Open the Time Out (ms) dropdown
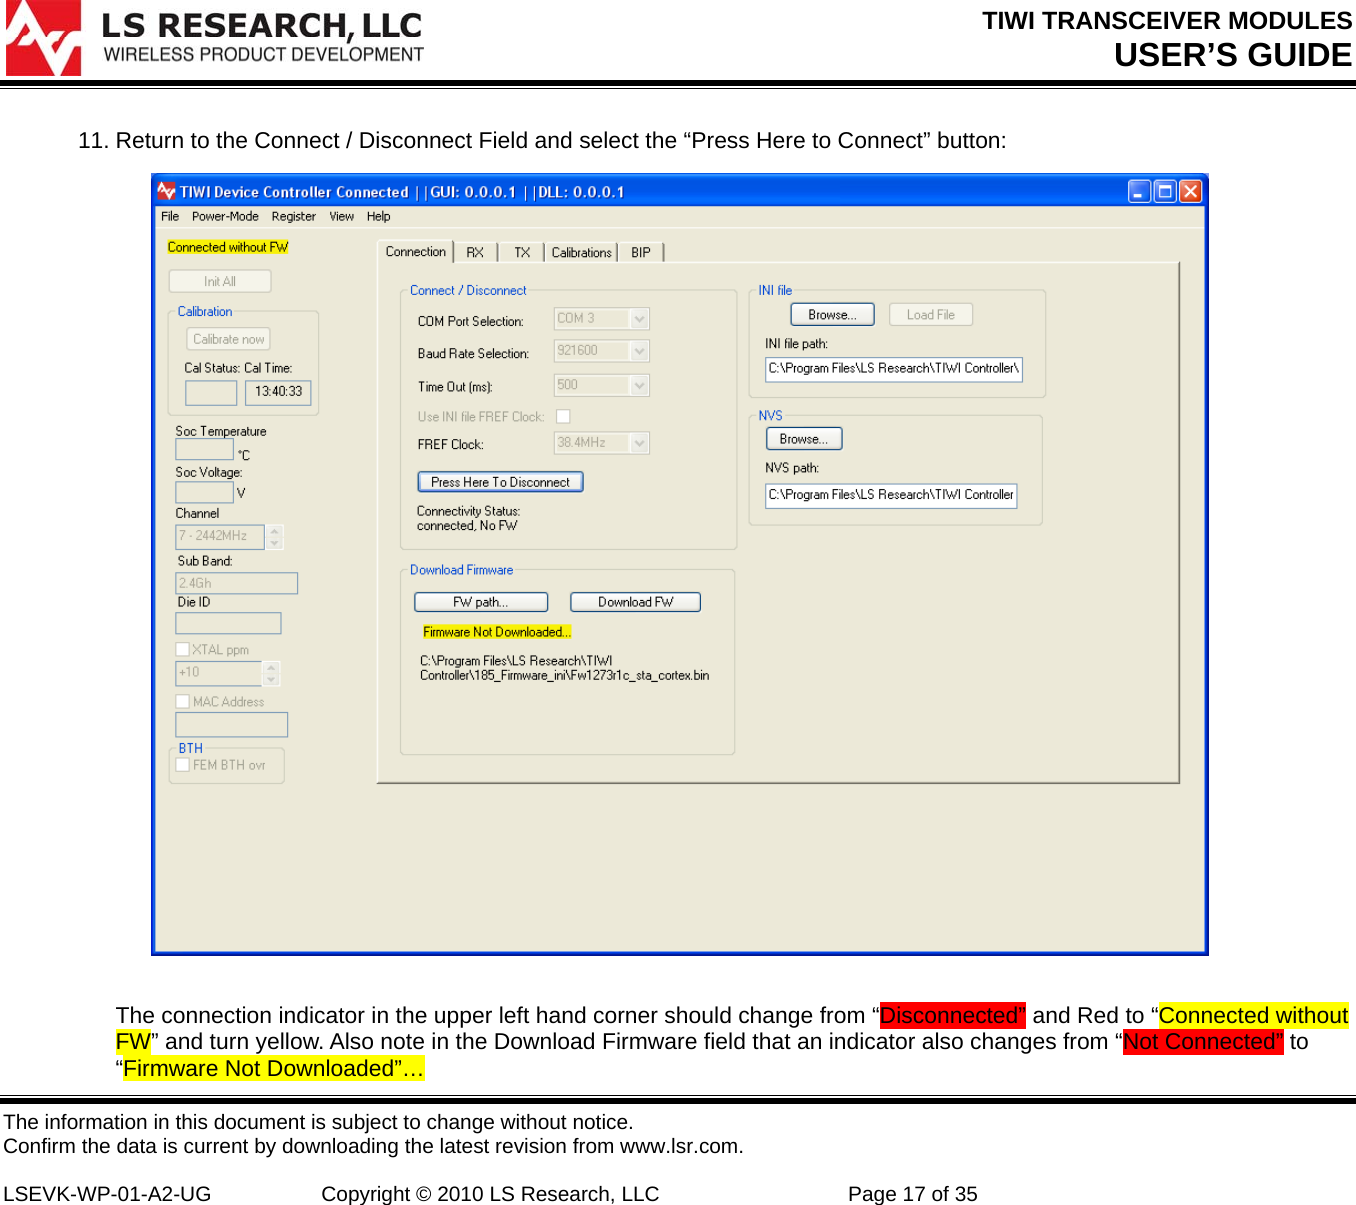Viewport: 1356px width, 1205px height. pyautogui.click(x=640, y=385)
